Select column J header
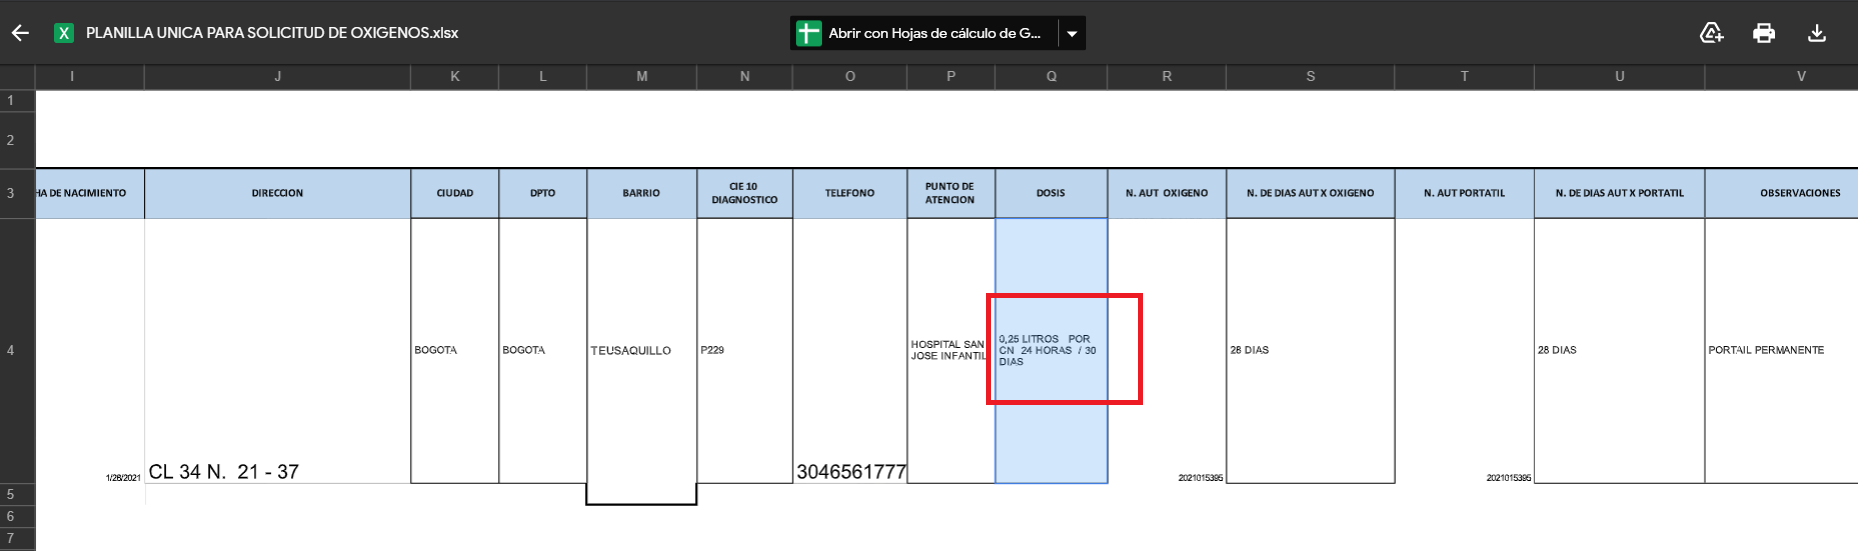This screenshot has height=551, width=1858. [x=277, y=76]
